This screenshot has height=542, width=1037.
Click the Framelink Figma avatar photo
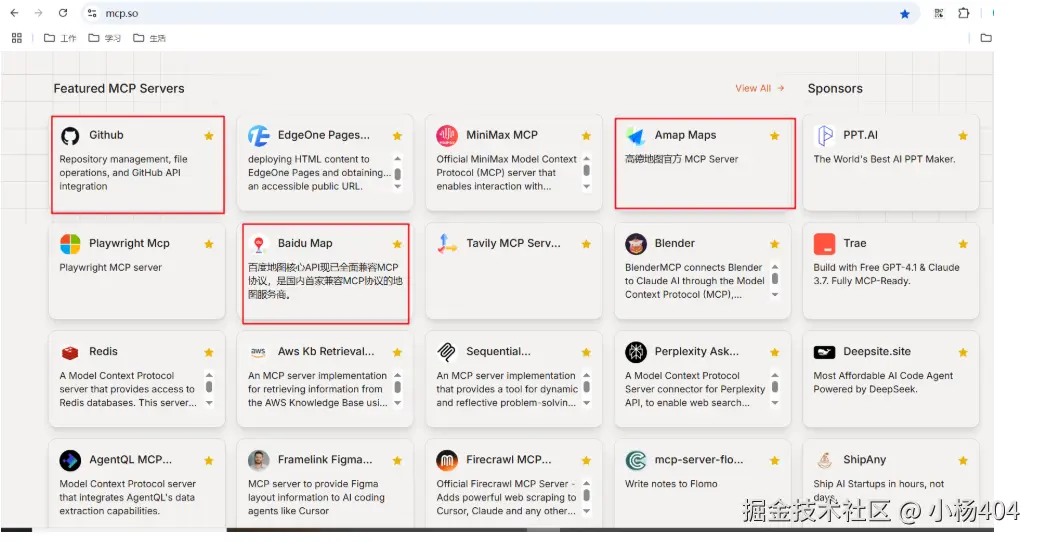coord(259,460)
